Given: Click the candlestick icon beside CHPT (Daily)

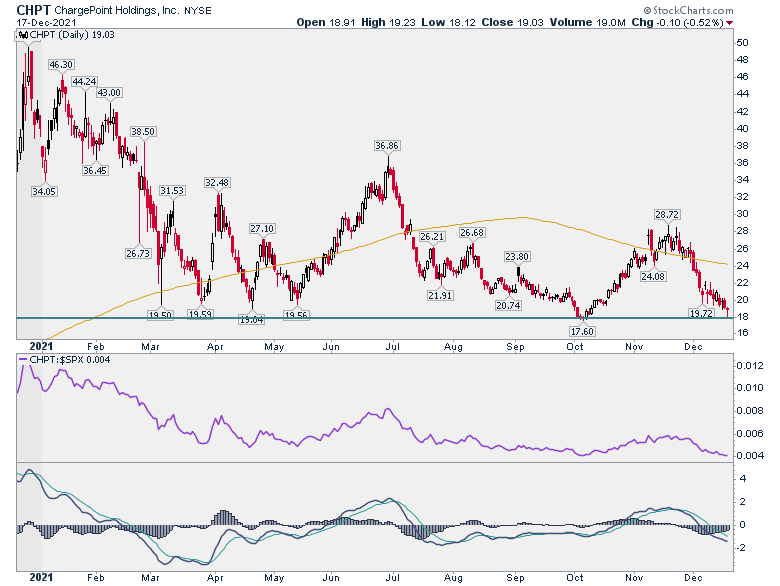Looking at the screenshot, I should coord(23,35).
